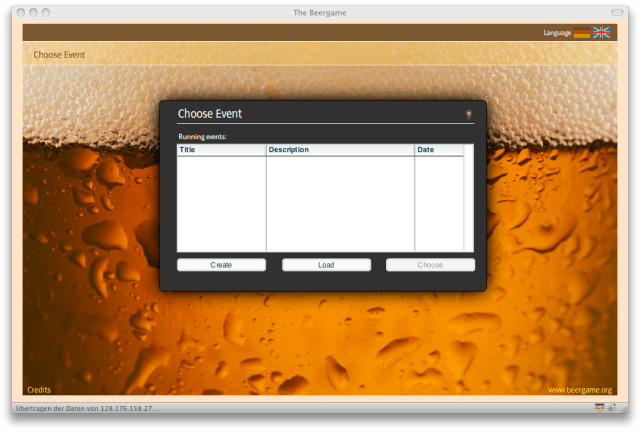Switch language to German via flag
The width and height of the screenshot is (640, 431).
point(582,33)
